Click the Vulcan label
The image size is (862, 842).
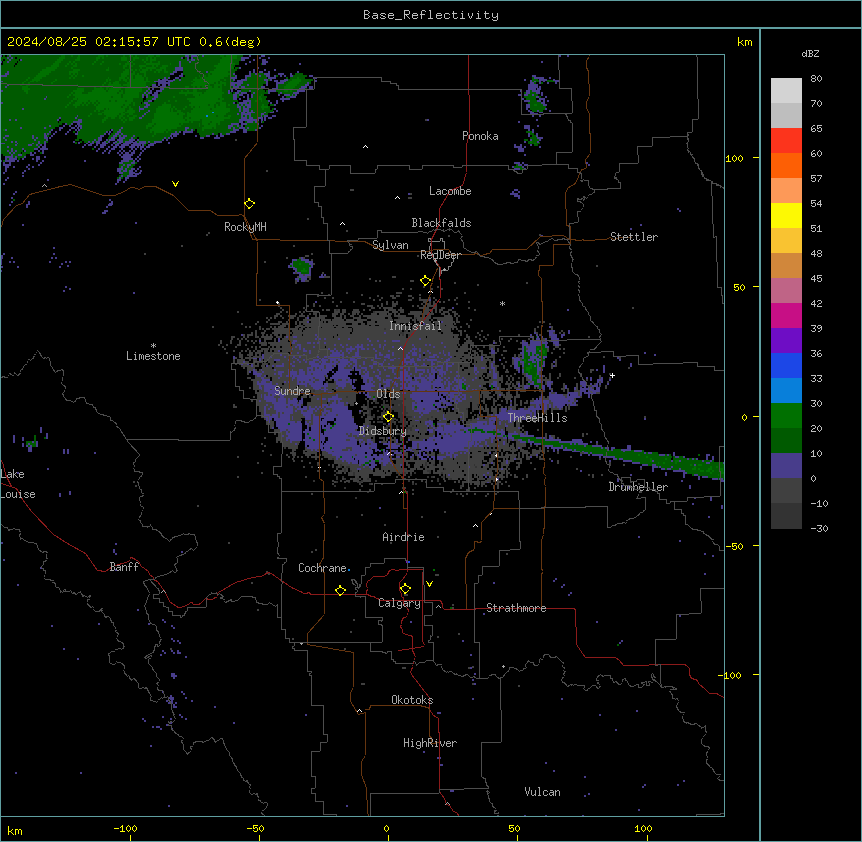[543, 792]
